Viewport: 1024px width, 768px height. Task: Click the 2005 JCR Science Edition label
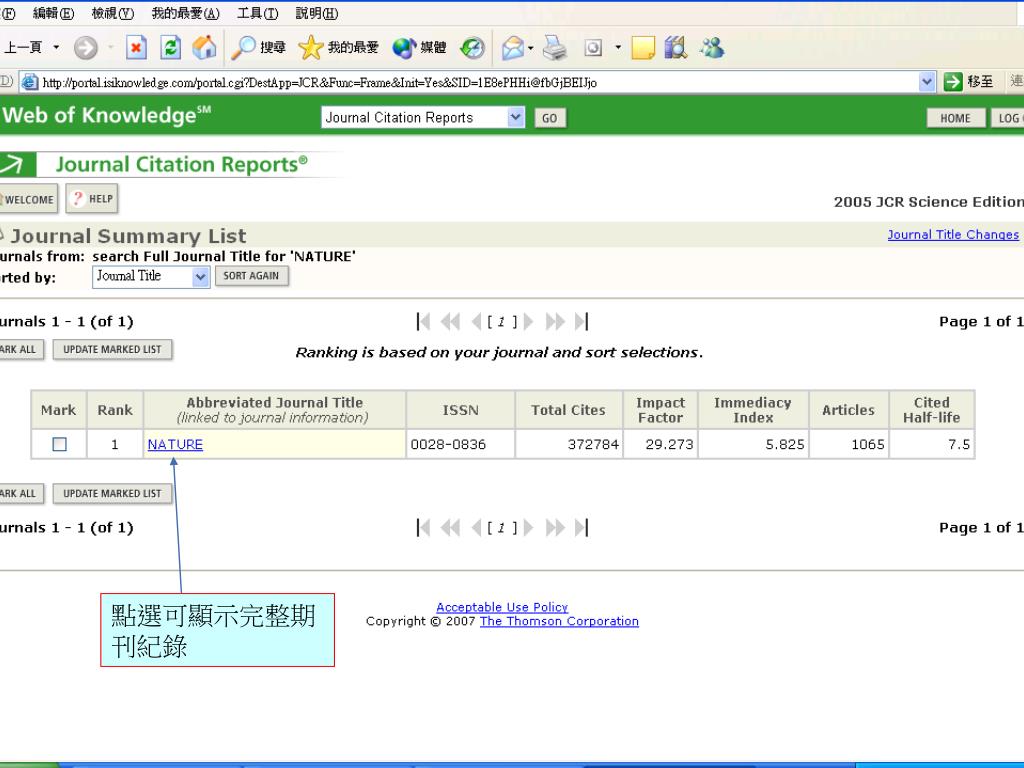929,202
